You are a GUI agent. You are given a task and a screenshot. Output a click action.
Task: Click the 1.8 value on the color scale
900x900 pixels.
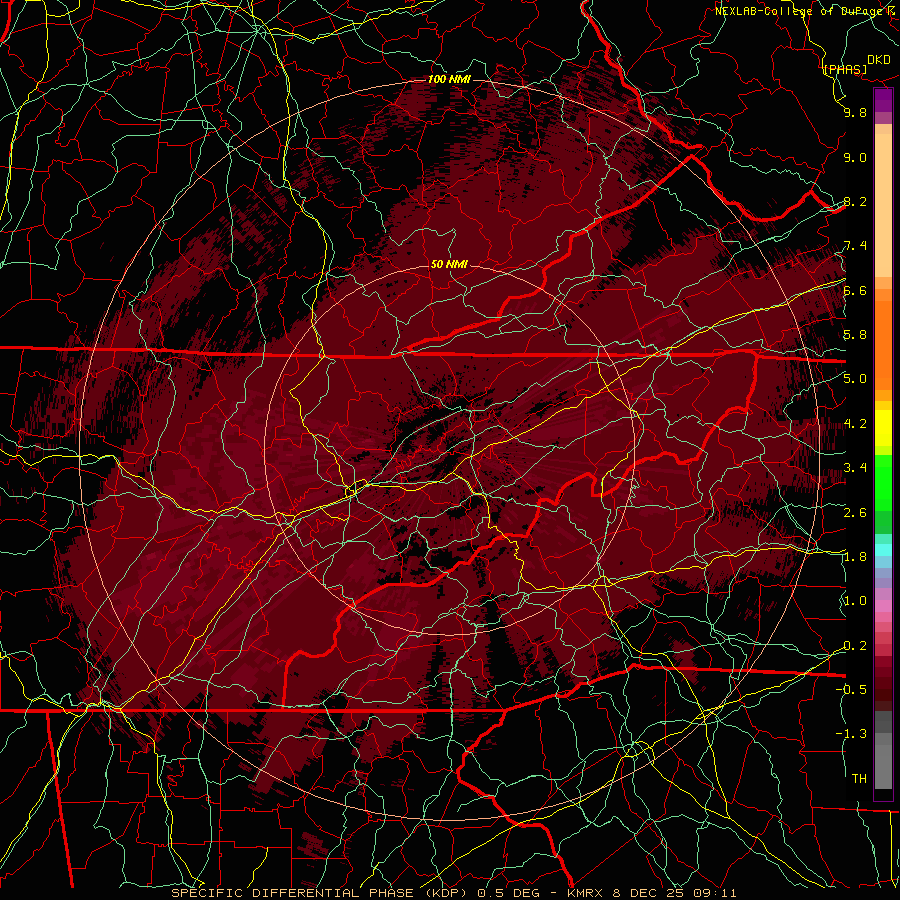pos(855,557)
